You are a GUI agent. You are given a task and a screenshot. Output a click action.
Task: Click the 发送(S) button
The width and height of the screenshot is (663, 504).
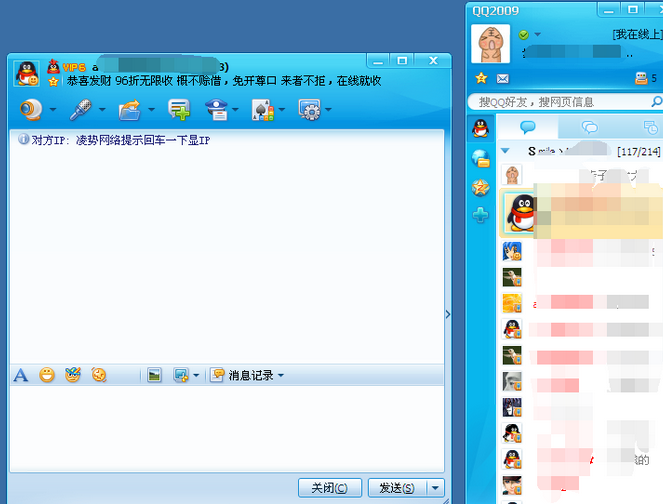(397, 488)
